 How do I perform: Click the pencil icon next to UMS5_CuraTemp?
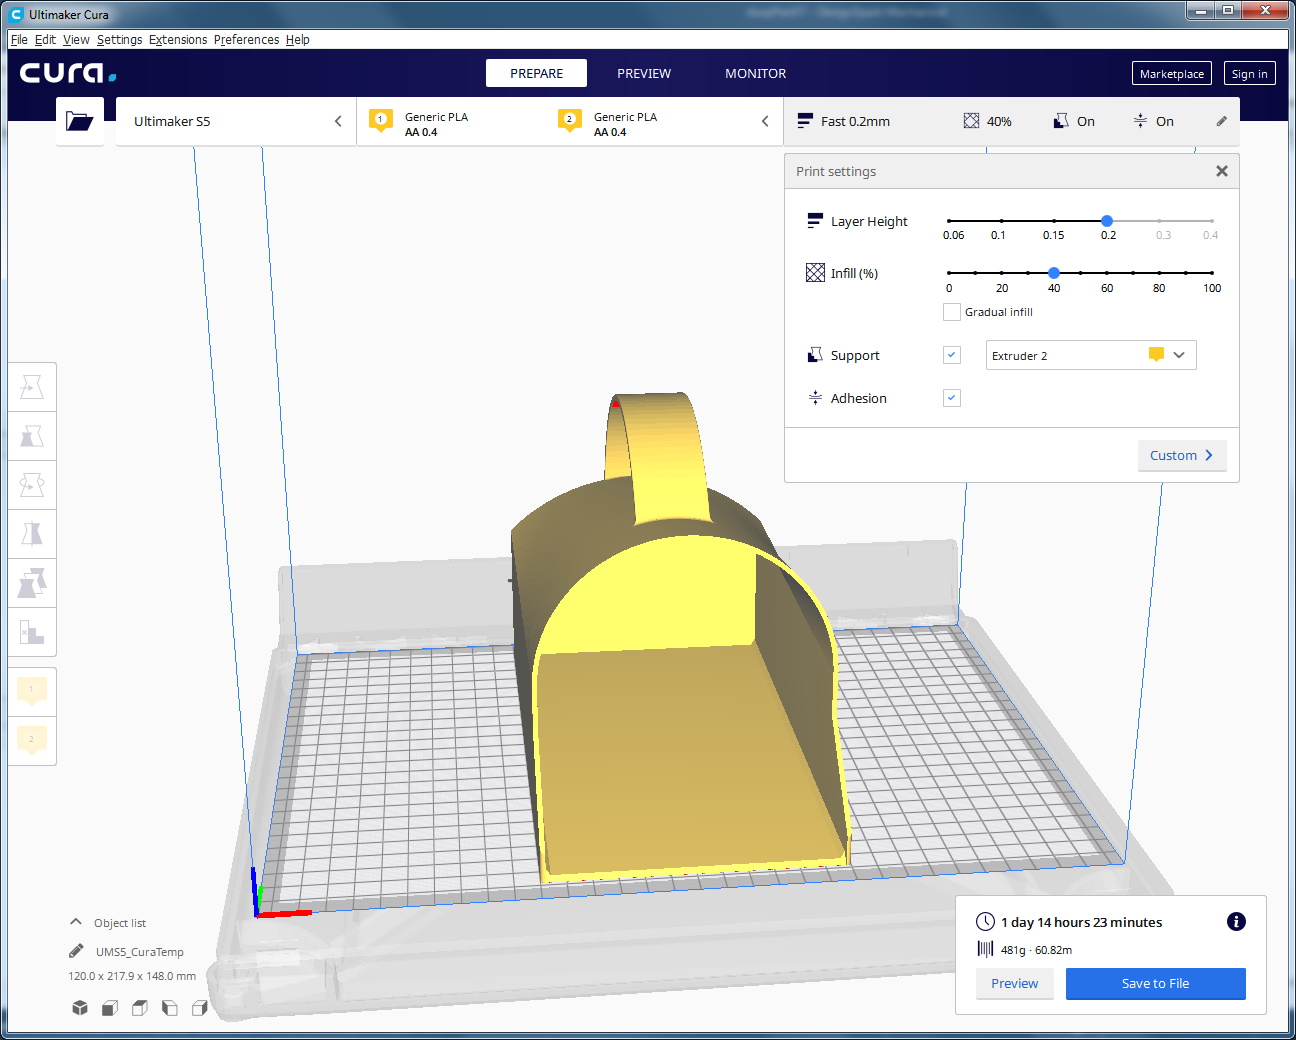pos(76,951)
